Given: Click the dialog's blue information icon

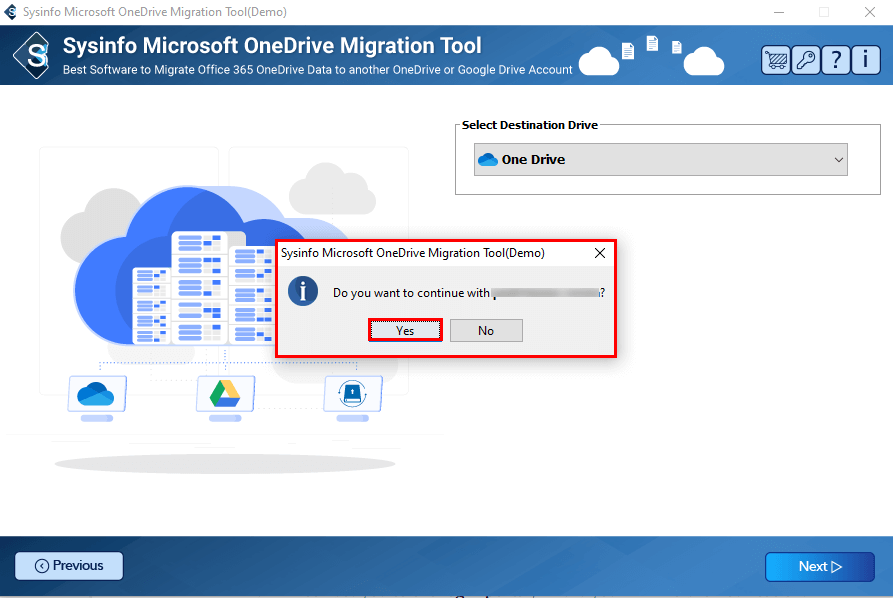Looking at the screenshot, I should click(302, 292).
